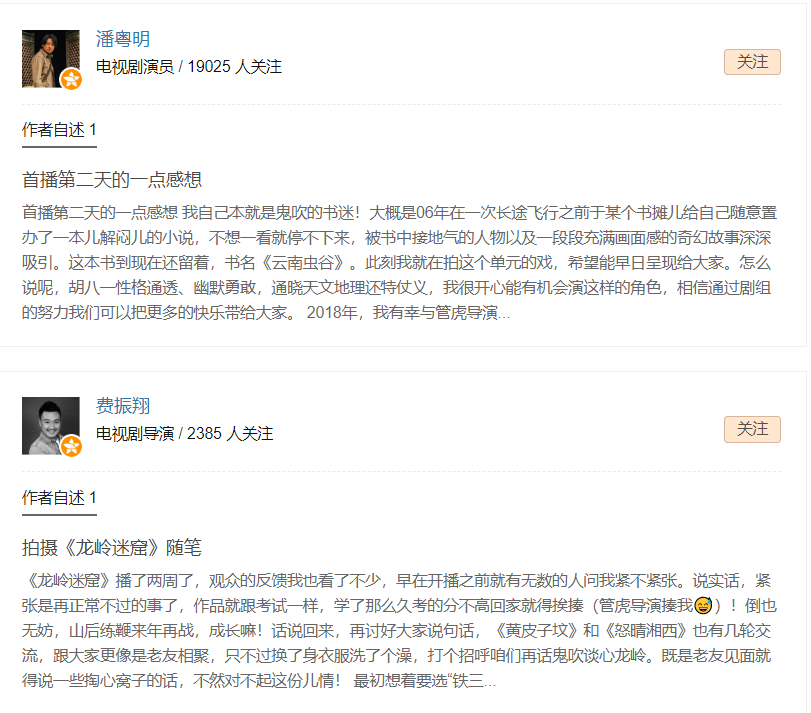This screenshot has height=713, width=811.
Task: Click the text 《怒晴湘西》 in the excerpt
Action: tap(646, 631)
